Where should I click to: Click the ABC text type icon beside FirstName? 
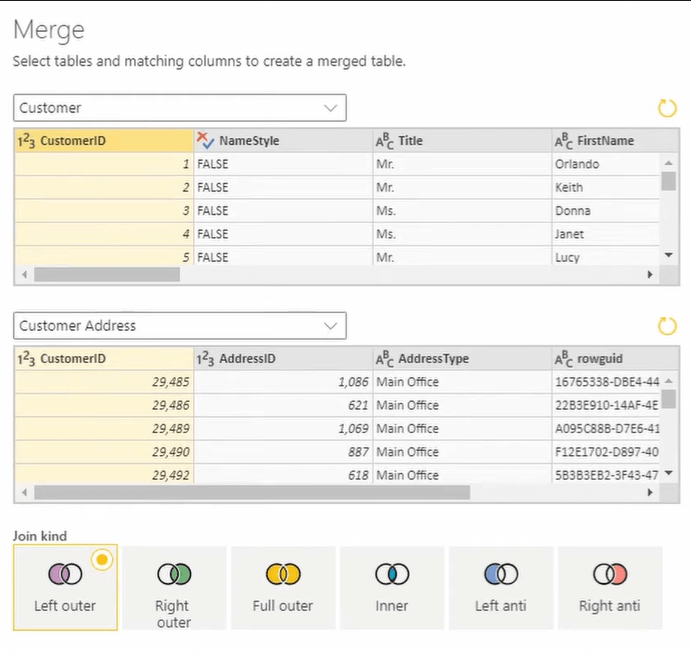coord(564,141)
